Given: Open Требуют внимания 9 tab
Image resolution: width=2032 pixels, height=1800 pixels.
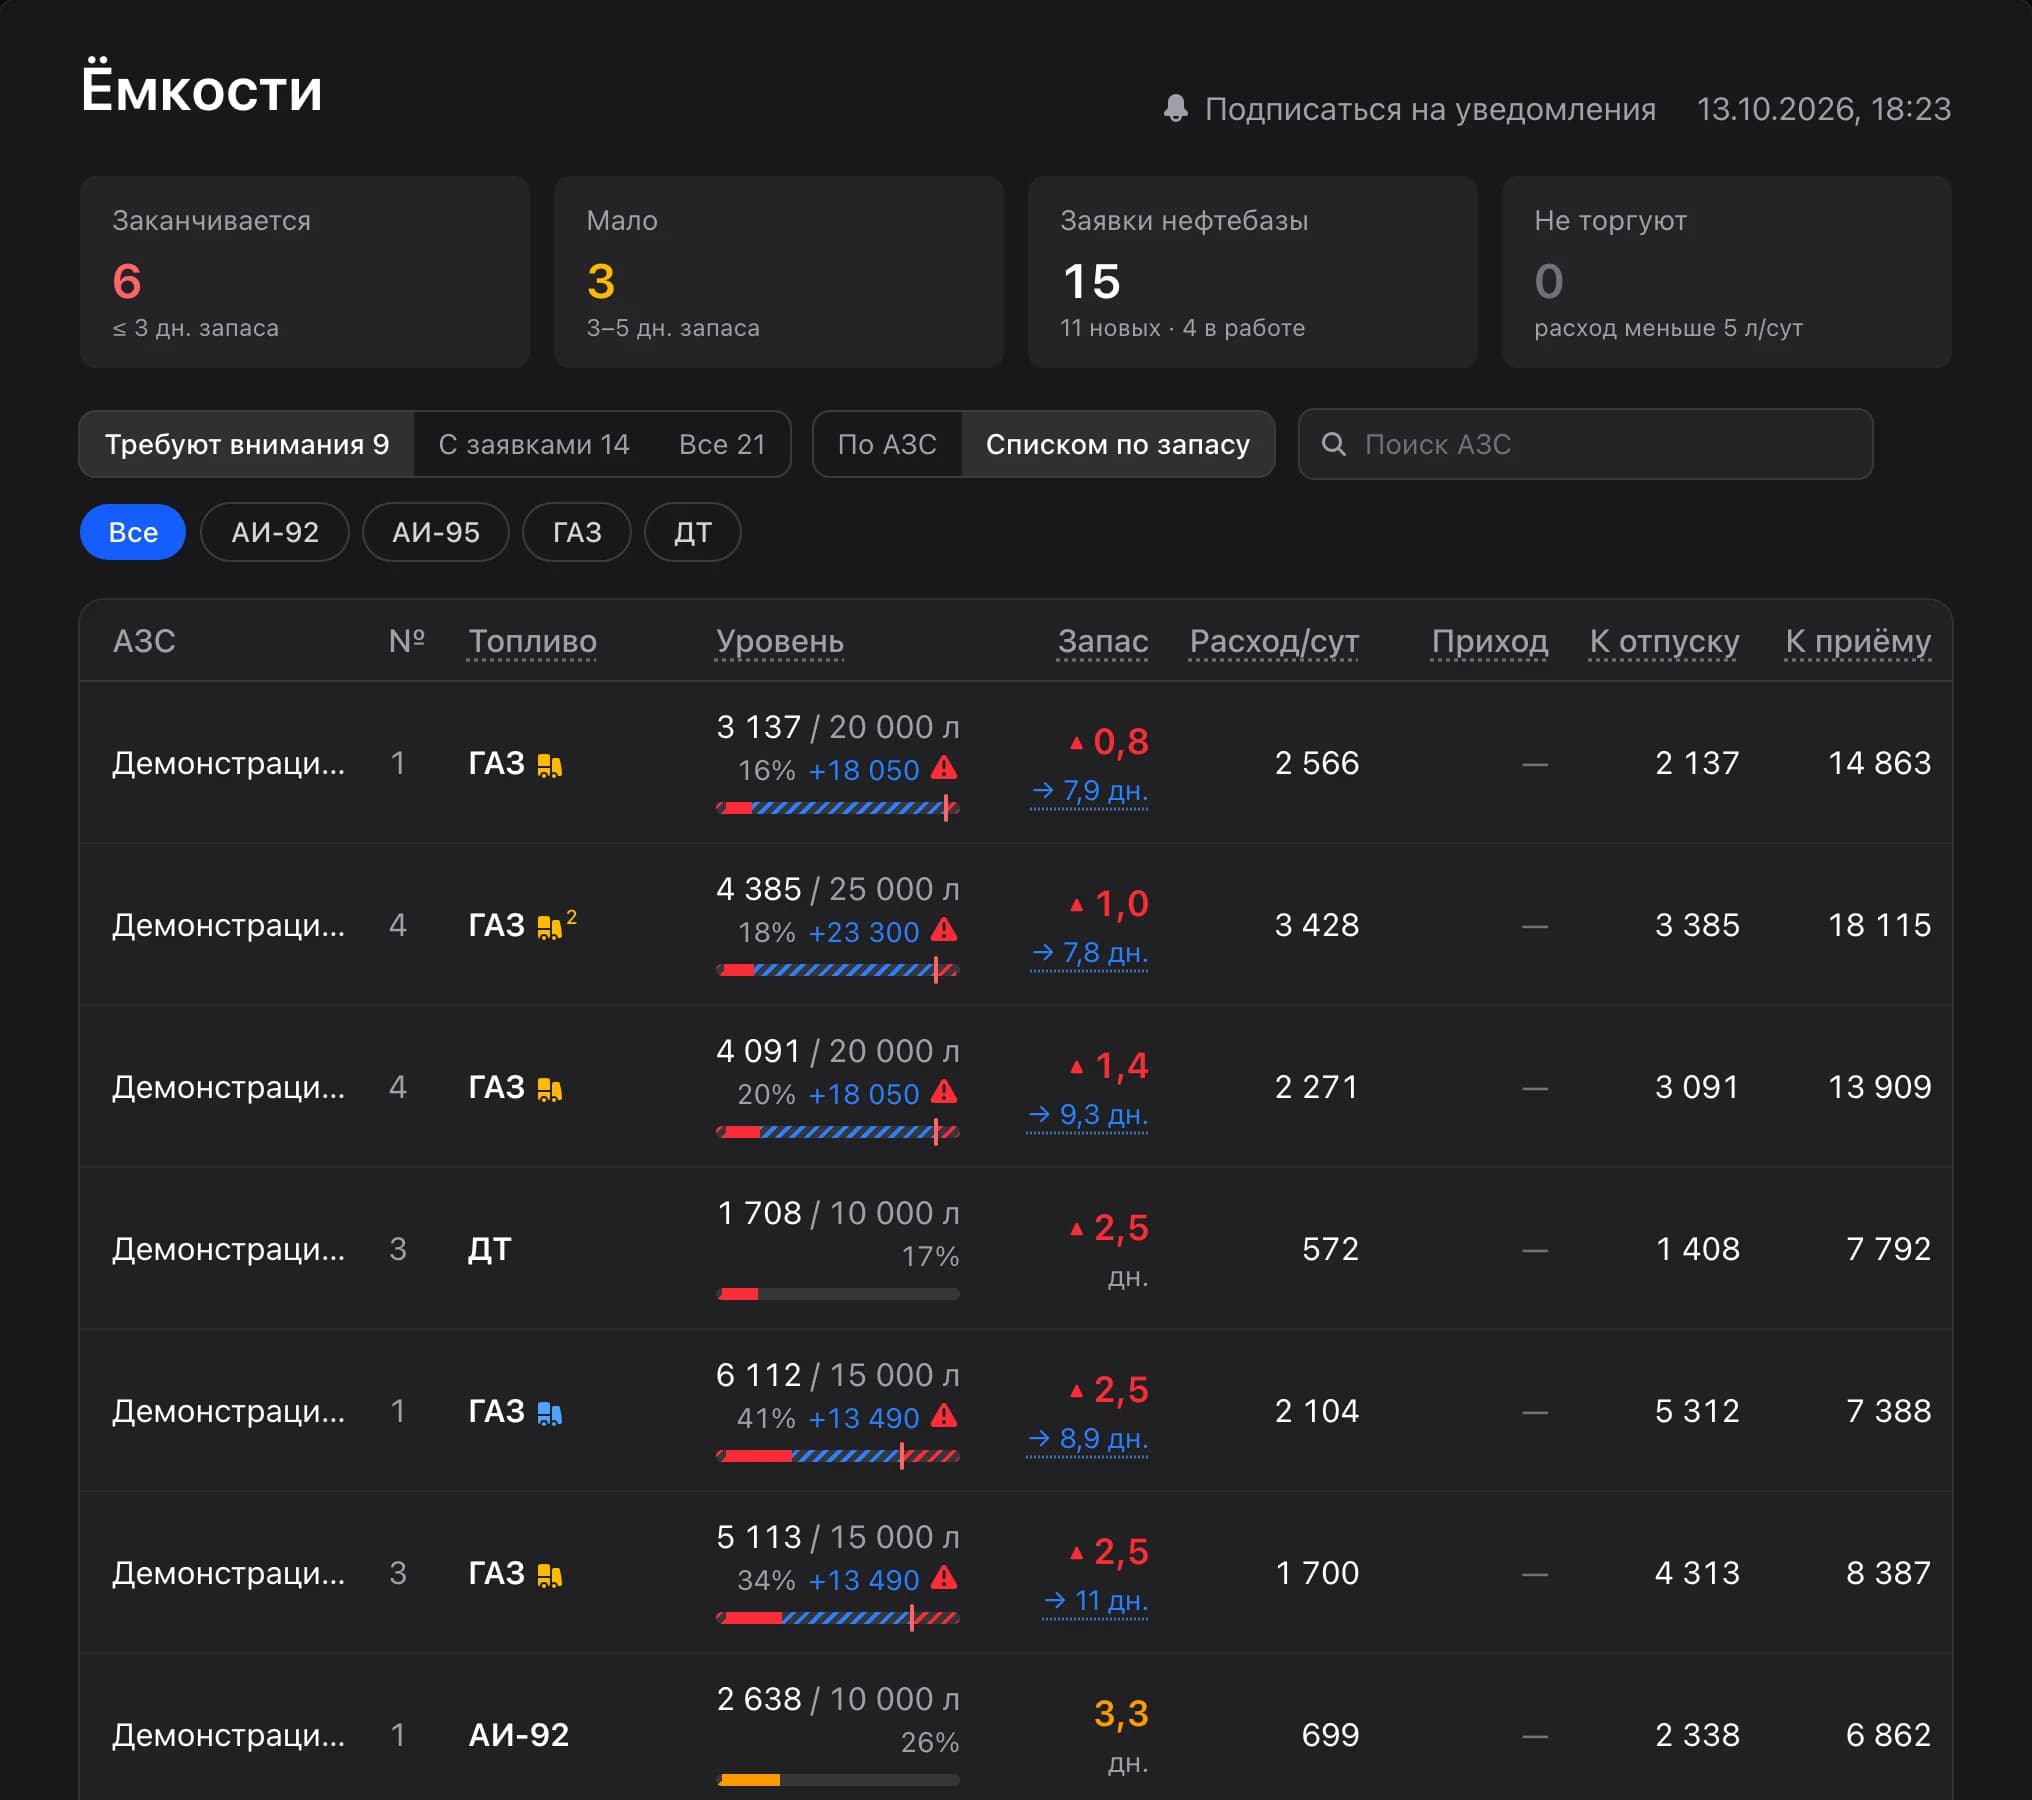Looking at the screenshot, I should pos(247,444).
